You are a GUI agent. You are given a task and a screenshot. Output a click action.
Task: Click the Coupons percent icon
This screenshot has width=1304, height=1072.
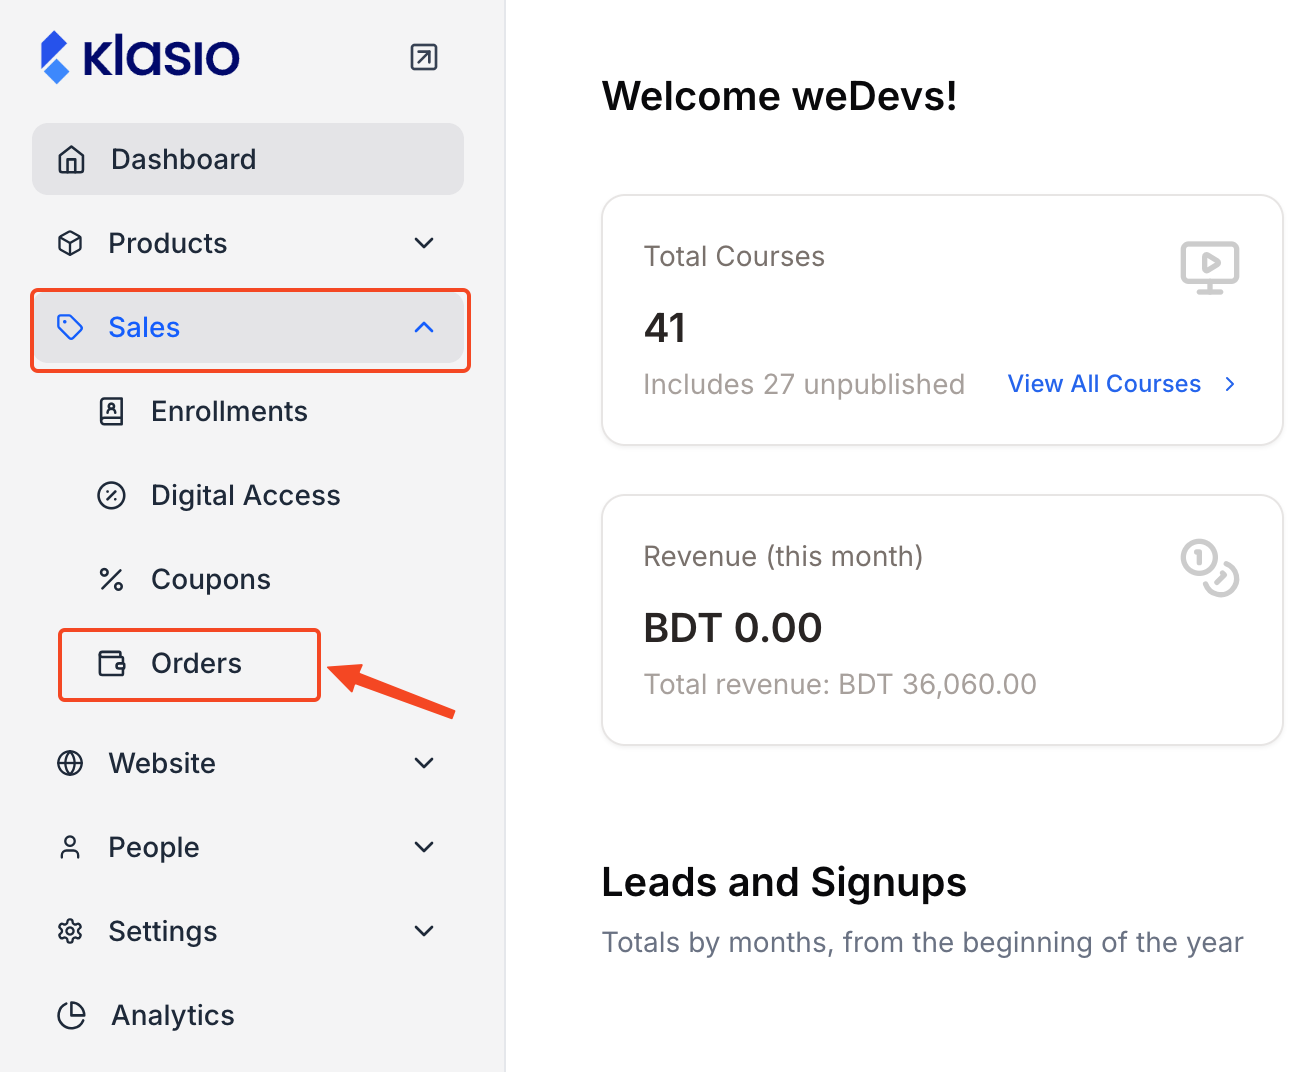coord(112,579)
